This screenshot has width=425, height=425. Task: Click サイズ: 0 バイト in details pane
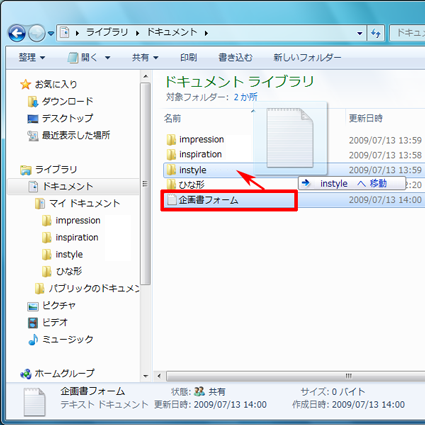tap(333, 391)
